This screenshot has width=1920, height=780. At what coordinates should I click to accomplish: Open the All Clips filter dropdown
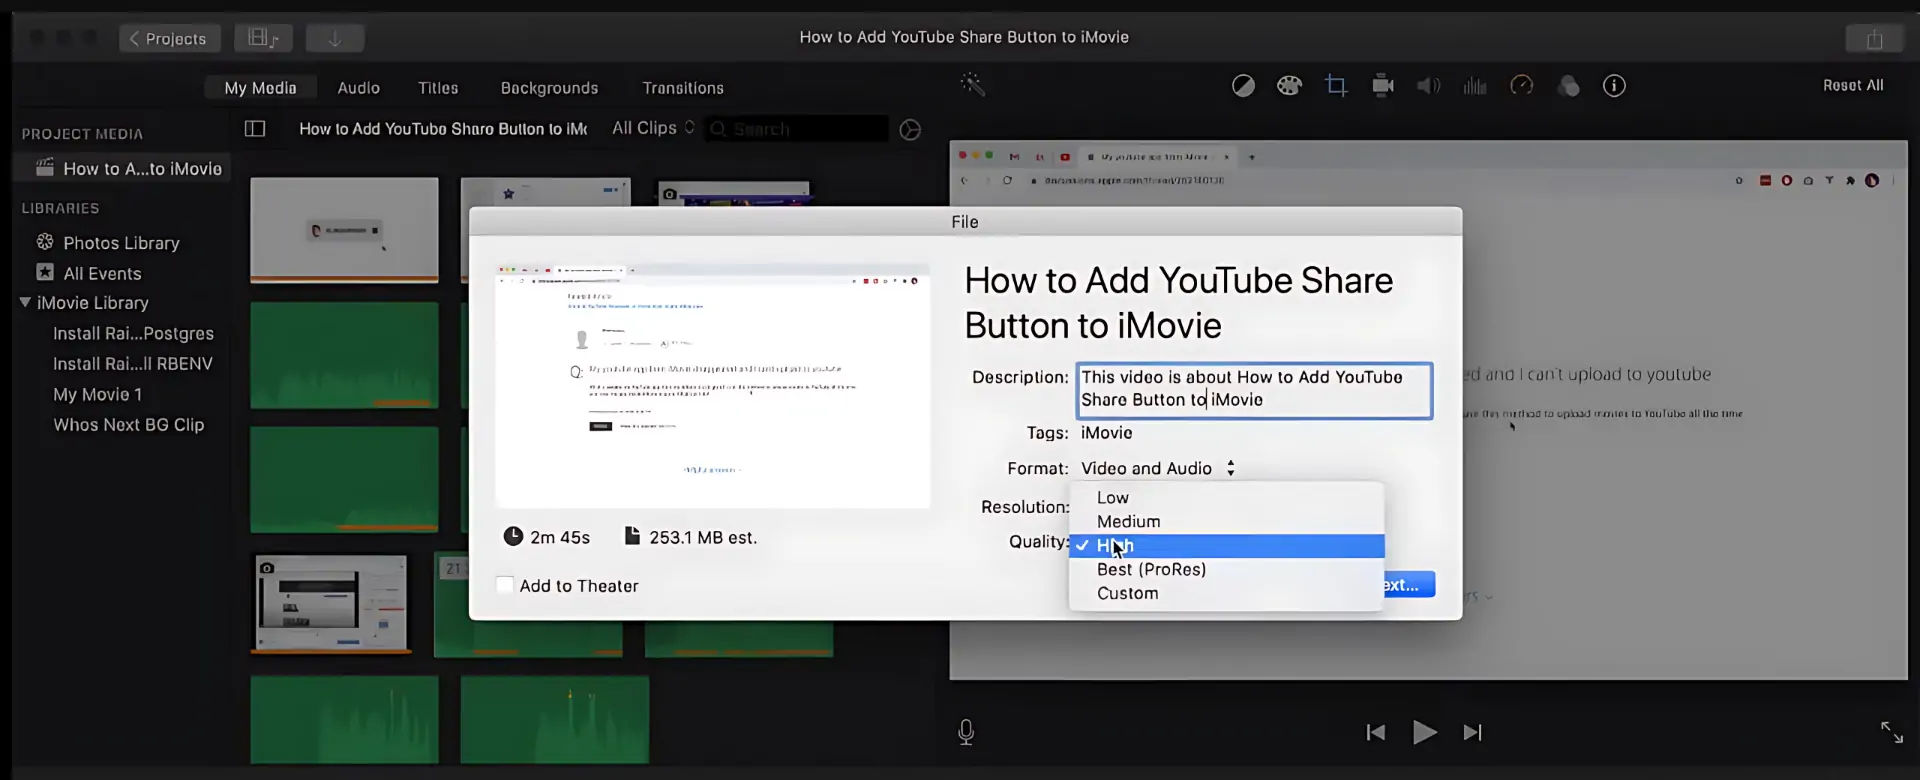coord(652,128)
